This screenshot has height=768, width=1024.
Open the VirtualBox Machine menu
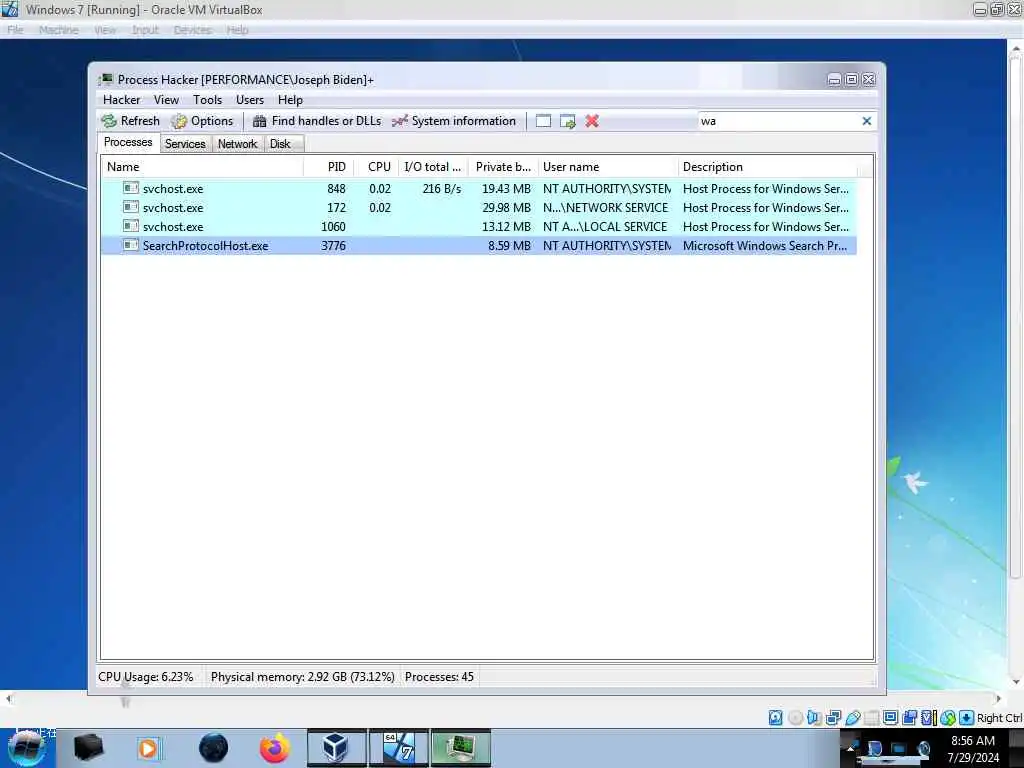(x=59, y=30)
